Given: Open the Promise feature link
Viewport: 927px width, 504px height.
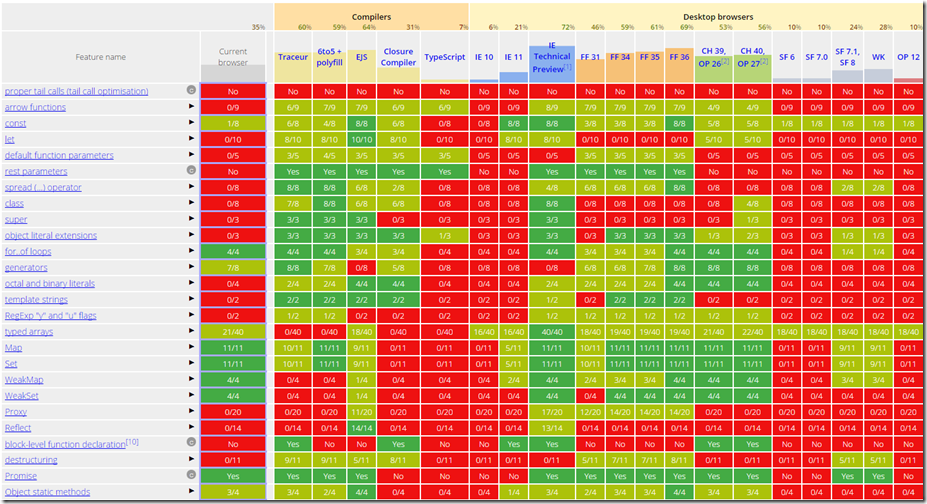Looking at the screenshot, I should (21, 476).
